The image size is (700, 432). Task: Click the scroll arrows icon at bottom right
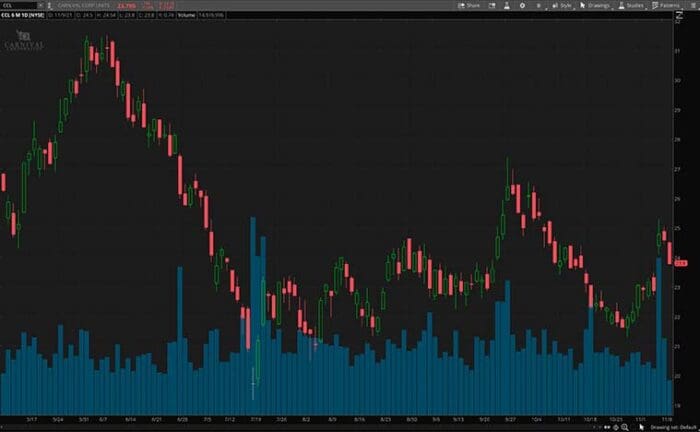point(607,427)
